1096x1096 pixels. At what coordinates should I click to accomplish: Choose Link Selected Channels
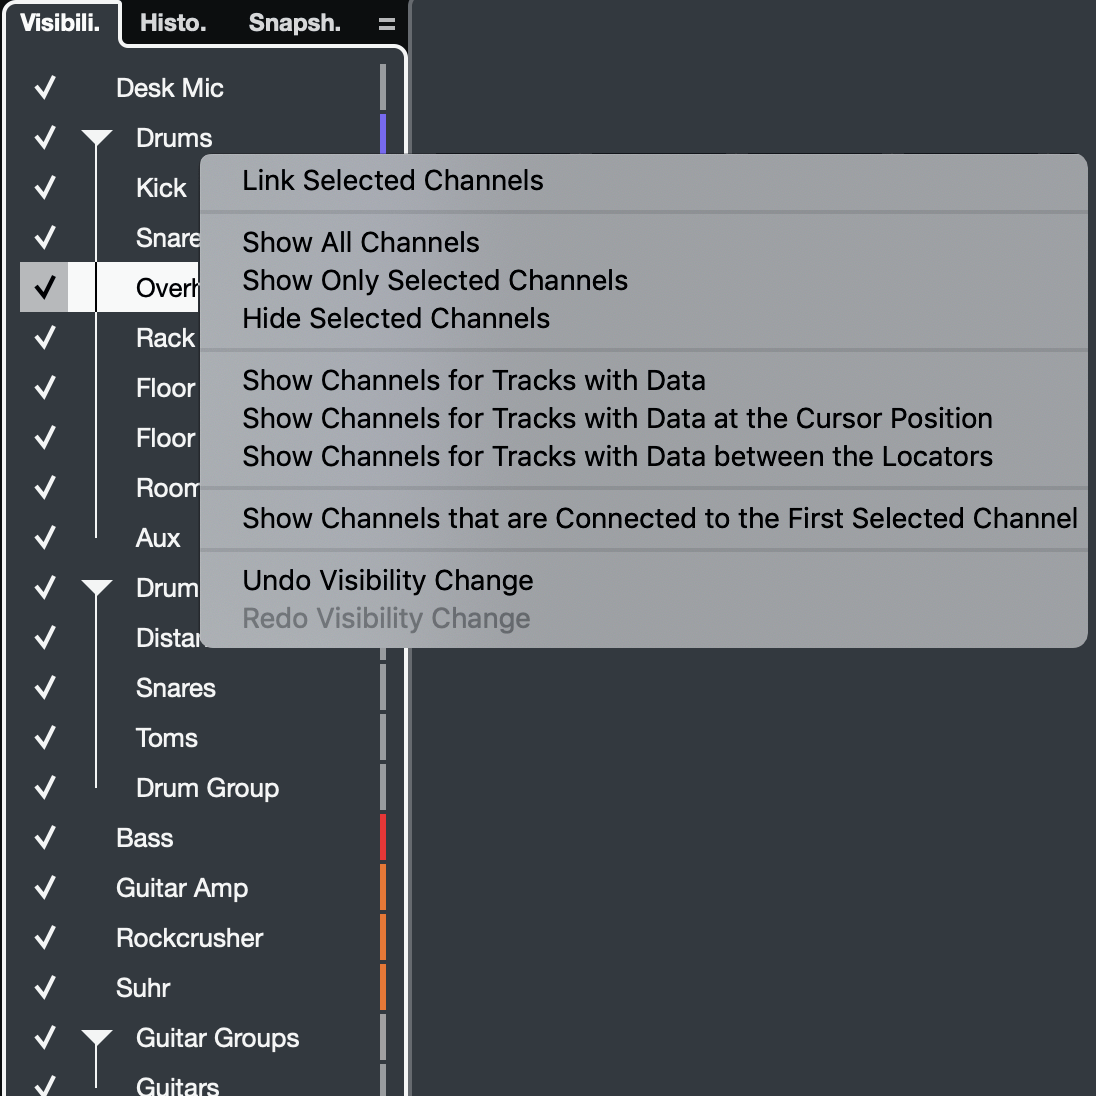[393, 181]
